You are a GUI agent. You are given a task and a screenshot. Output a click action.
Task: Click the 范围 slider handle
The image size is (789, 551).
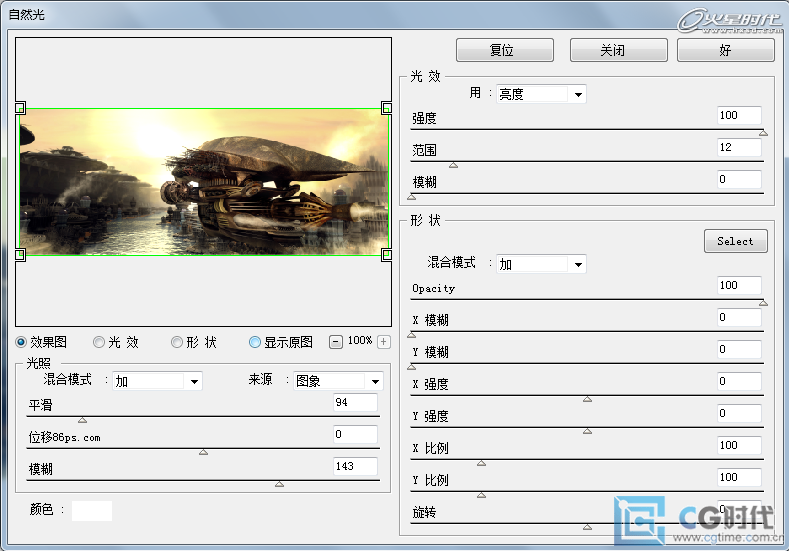(453, 165)
